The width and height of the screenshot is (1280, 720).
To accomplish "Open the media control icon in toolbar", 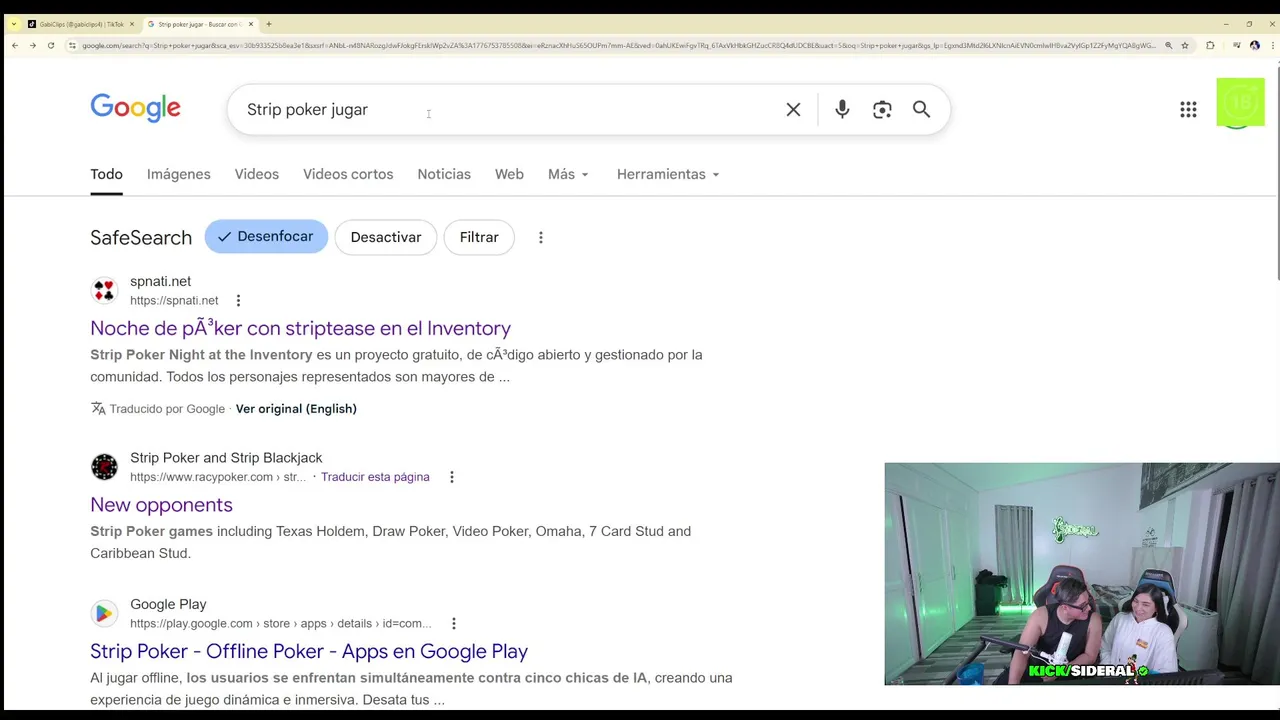I will [1237, 45].
